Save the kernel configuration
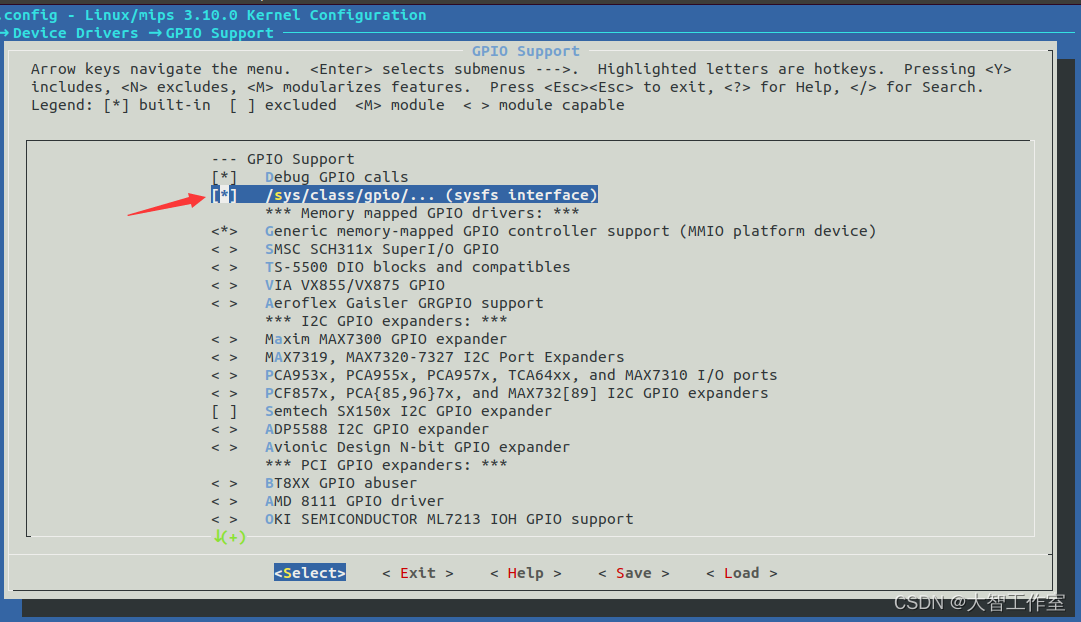This screenshot has height=622, width=1081. 633,572
